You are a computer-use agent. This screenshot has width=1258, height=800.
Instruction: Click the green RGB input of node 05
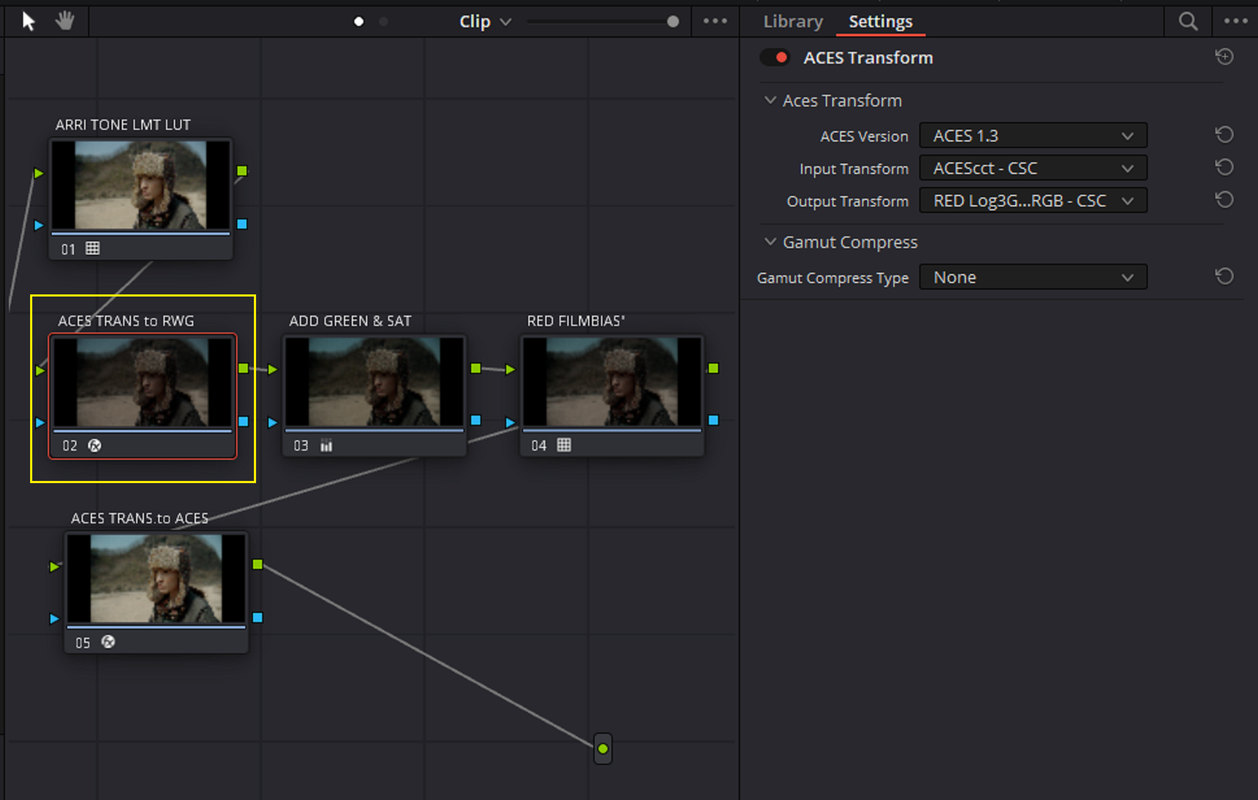click(x=55, y=567)
